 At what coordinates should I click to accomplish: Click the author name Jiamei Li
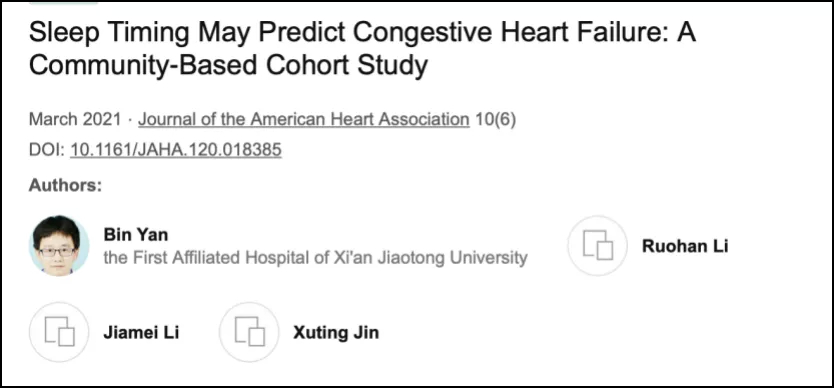coord(141,333)
